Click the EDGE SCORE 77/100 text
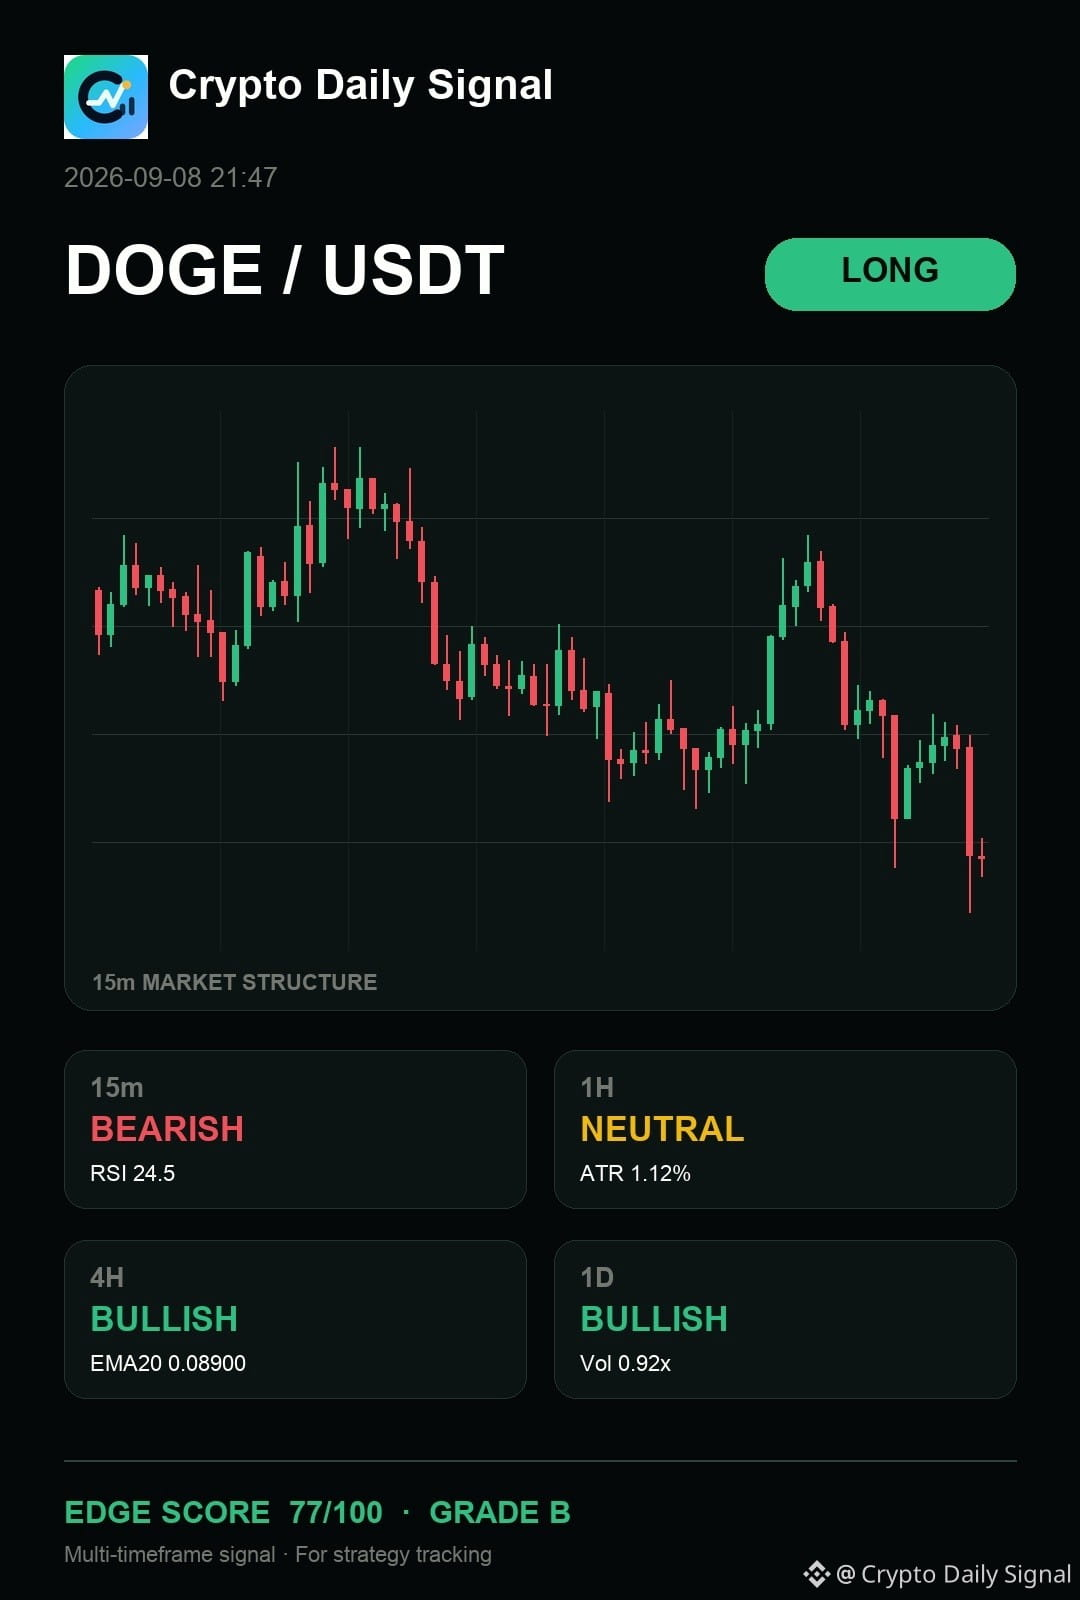 coord(223,1512)
